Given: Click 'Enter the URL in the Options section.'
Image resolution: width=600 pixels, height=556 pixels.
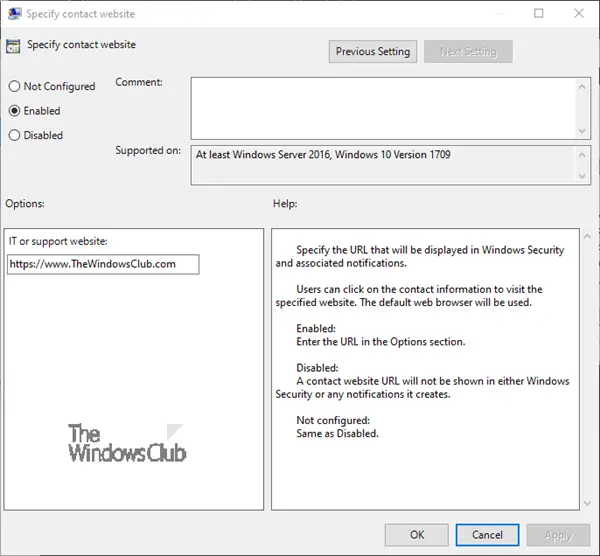Looking at the screenshot, I should pyautogui.click(x=381, y=342).
